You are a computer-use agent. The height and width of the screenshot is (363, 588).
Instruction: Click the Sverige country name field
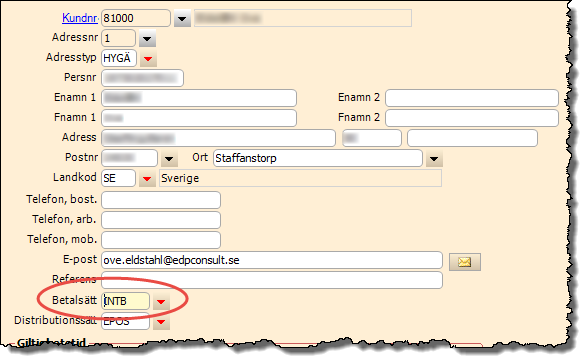(300, 178)
